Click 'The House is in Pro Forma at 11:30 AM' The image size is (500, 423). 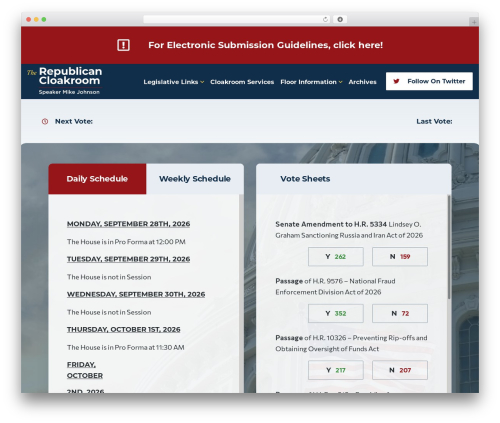125,347
